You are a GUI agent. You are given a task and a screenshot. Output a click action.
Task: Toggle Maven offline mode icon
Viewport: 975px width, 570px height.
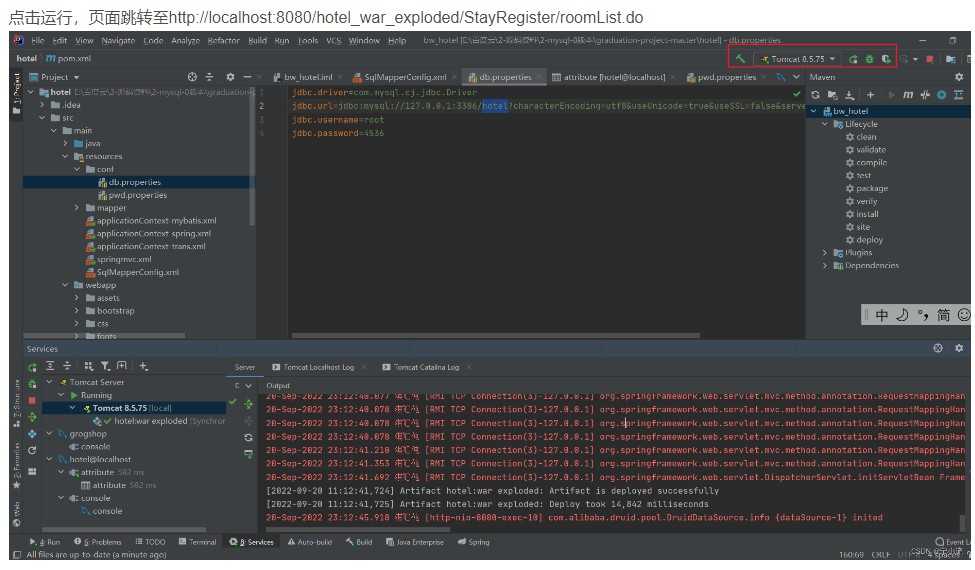925,94
